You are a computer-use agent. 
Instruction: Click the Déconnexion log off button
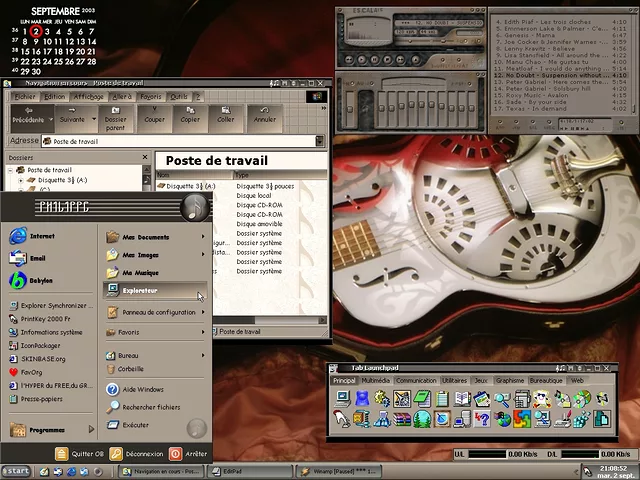(135, 453)
